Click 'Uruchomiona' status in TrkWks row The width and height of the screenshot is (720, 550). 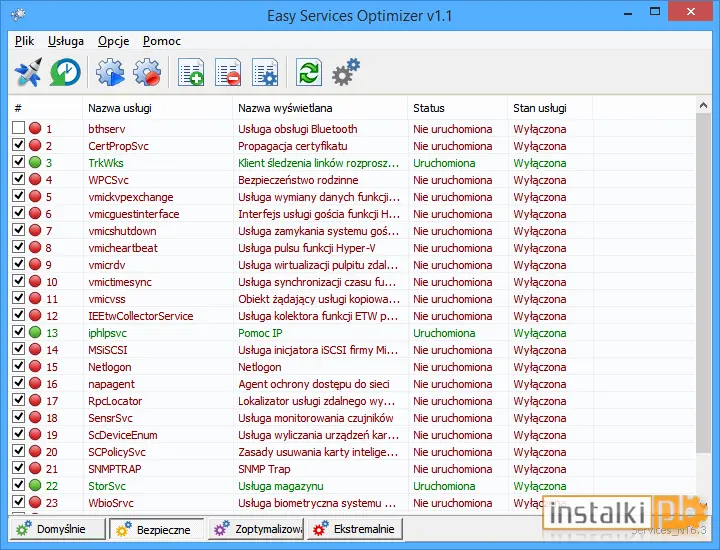[x=444, y=163]
